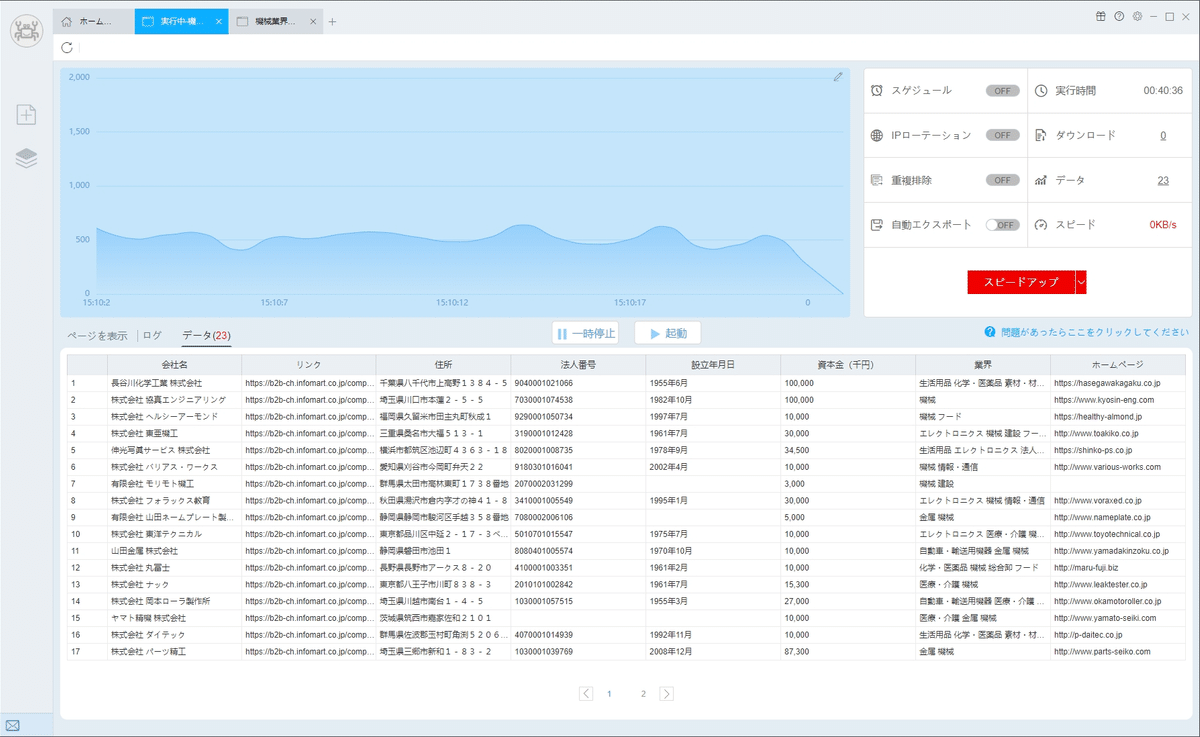Image resolution: width=1200 pixels, height=737 pixels.
Task: Toggle the IPローテーション OFF switch
Action: click(x=1002, y=135)
